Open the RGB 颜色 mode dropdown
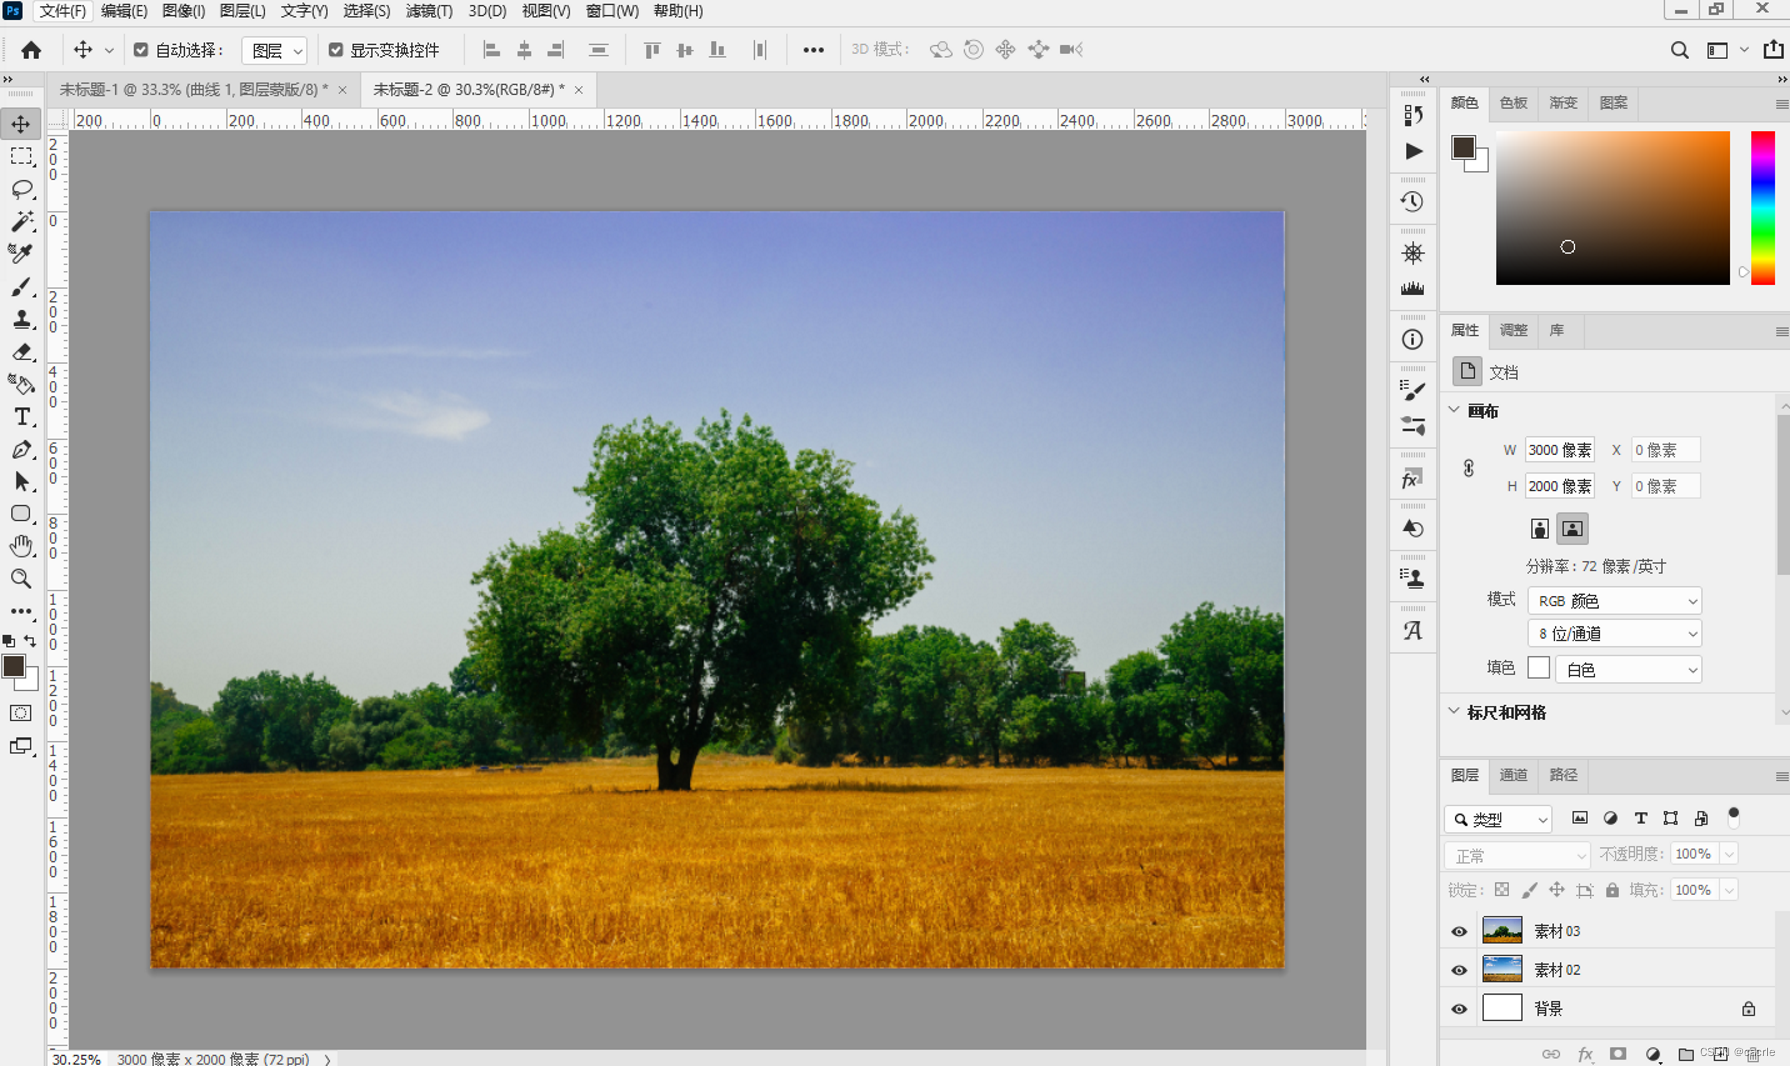Image resolution: width=1790 pixels, height=1066 pixels. 1614,601
